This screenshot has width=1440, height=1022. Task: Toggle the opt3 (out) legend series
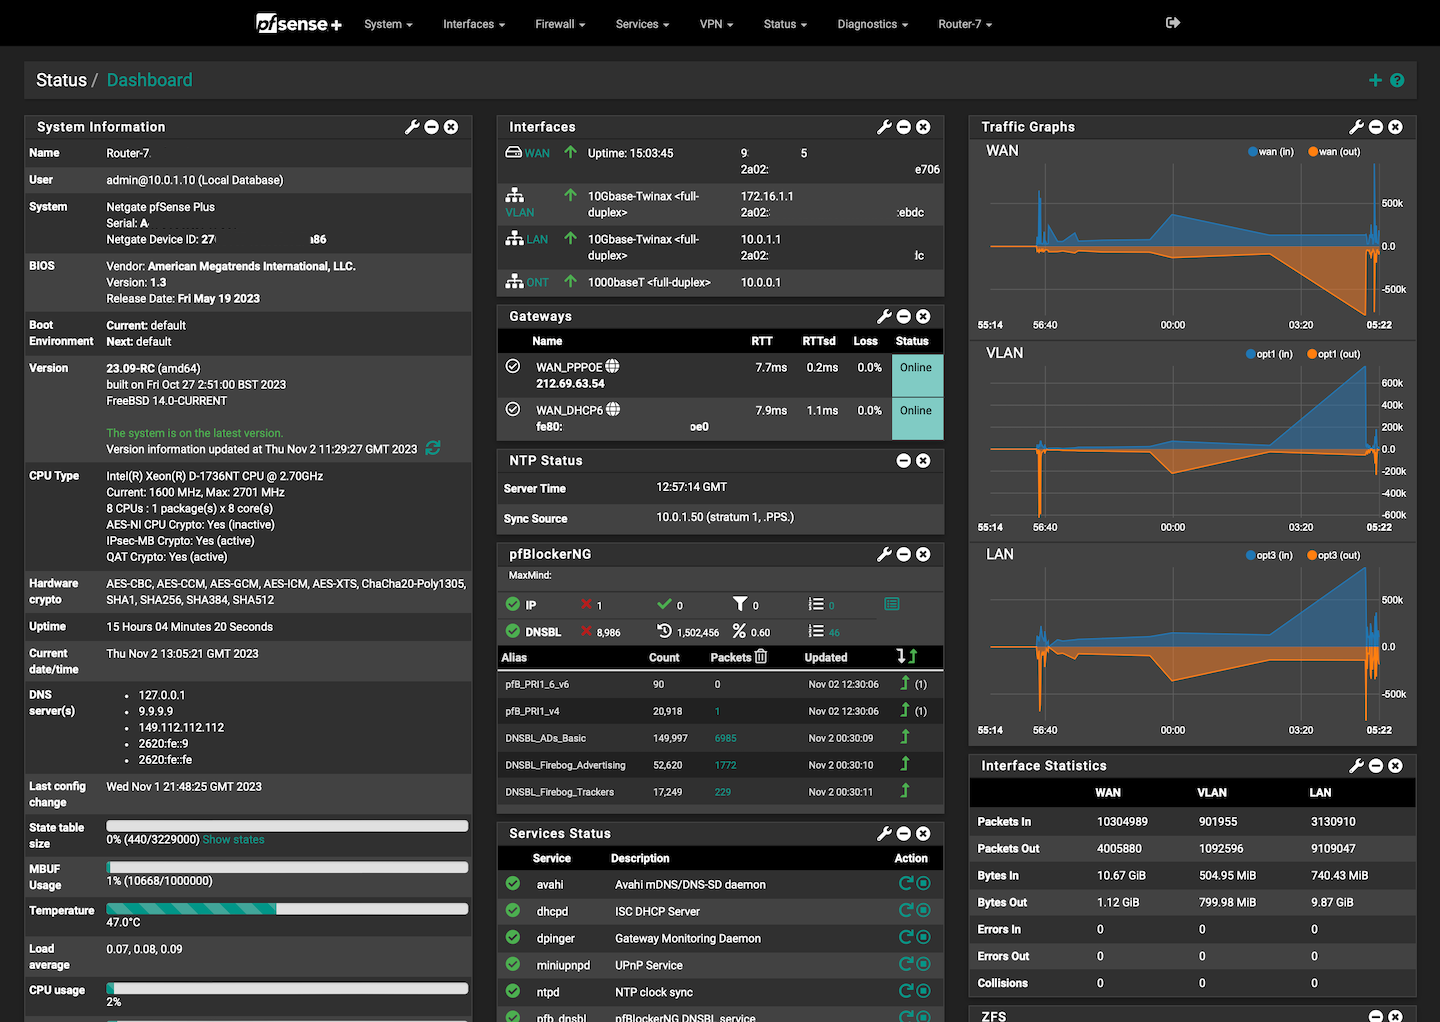pos(1334,555)
